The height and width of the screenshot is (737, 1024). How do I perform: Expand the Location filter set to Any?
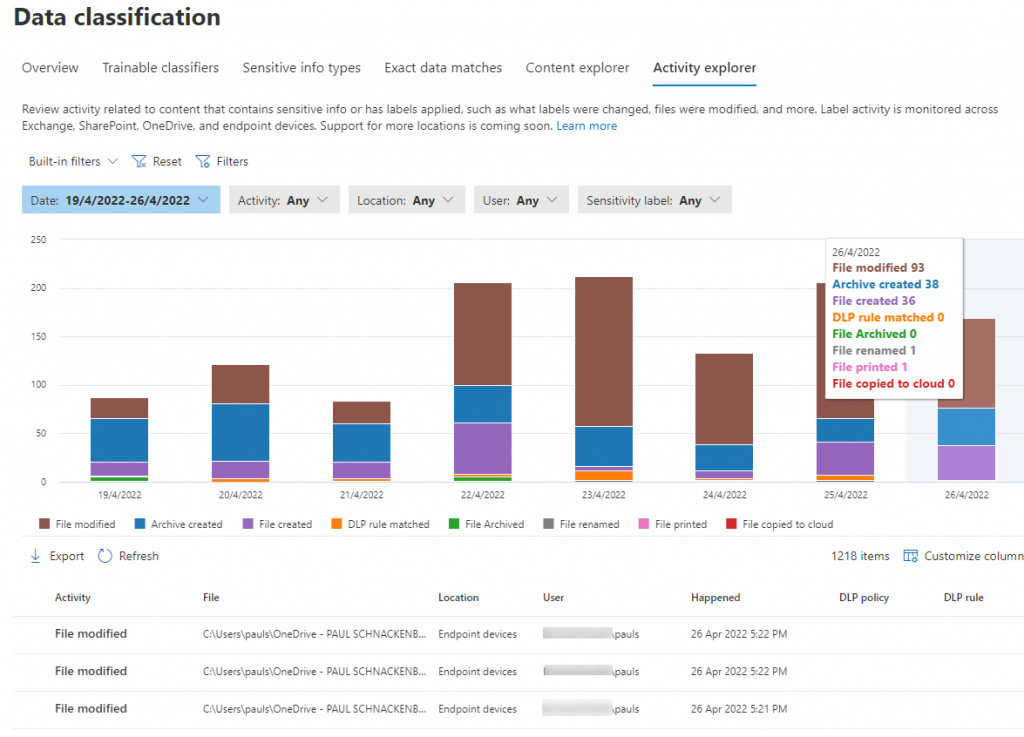coord(406,199)
